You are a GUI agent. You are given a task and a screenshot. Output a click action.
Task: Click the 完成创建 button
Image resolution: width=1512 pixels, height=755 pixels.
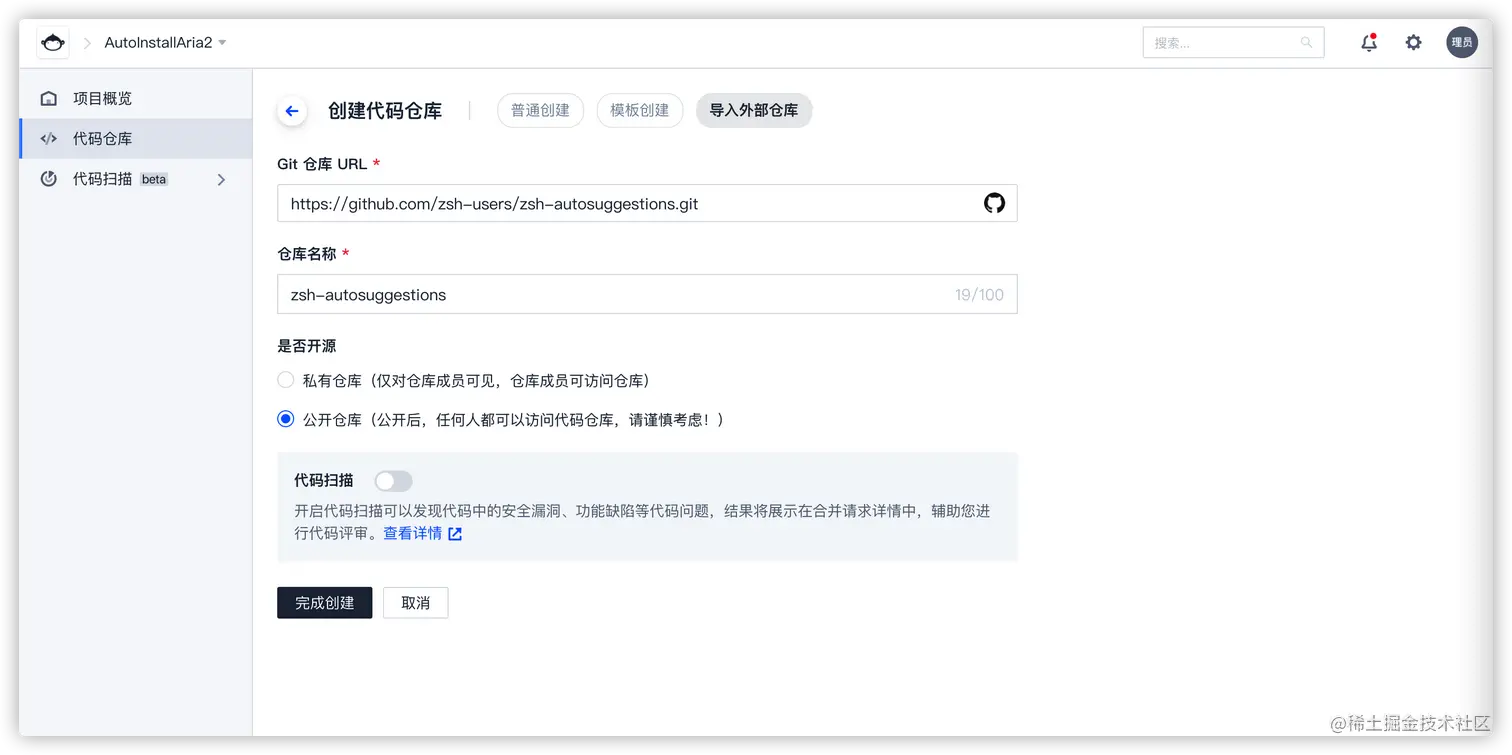324,602
